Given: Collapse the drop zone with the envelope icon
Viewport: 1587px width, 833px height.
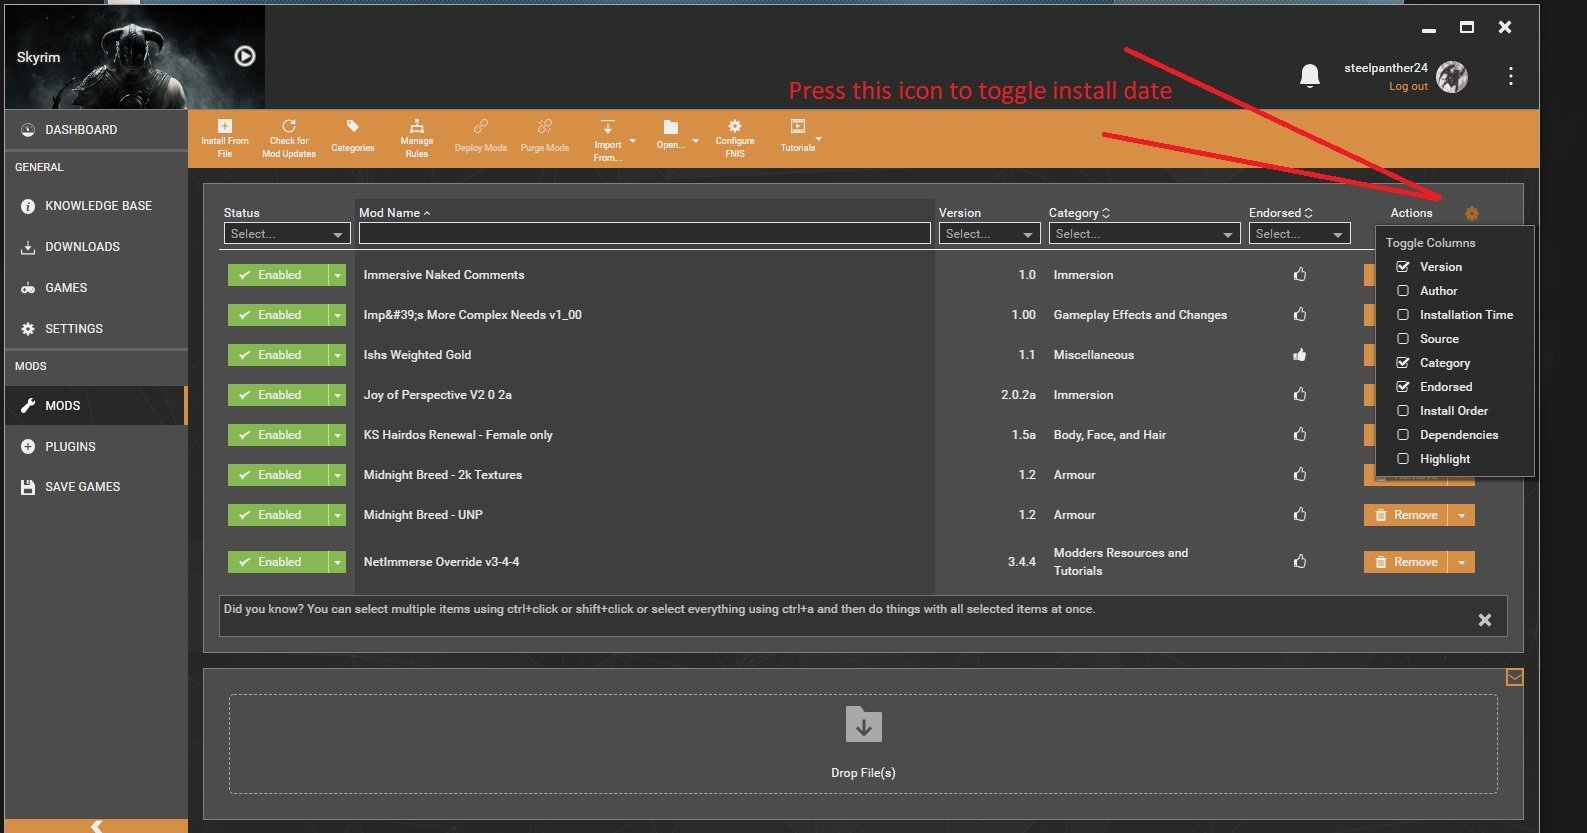Looking at the screenshot, I should point(1515,678).
